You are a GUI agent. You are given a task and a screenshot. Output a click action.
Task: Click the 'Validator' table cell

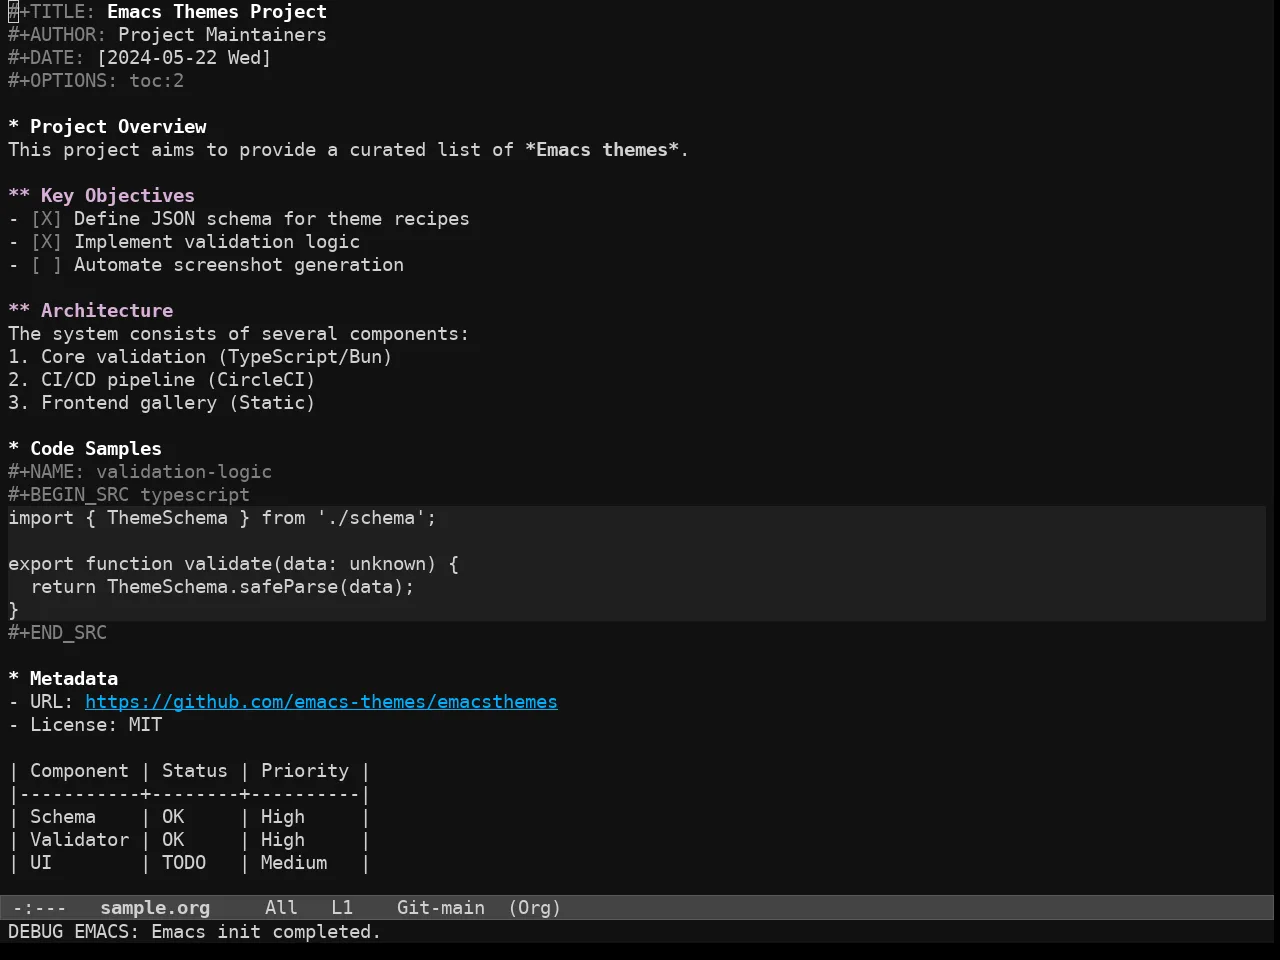tap(79, 840)
